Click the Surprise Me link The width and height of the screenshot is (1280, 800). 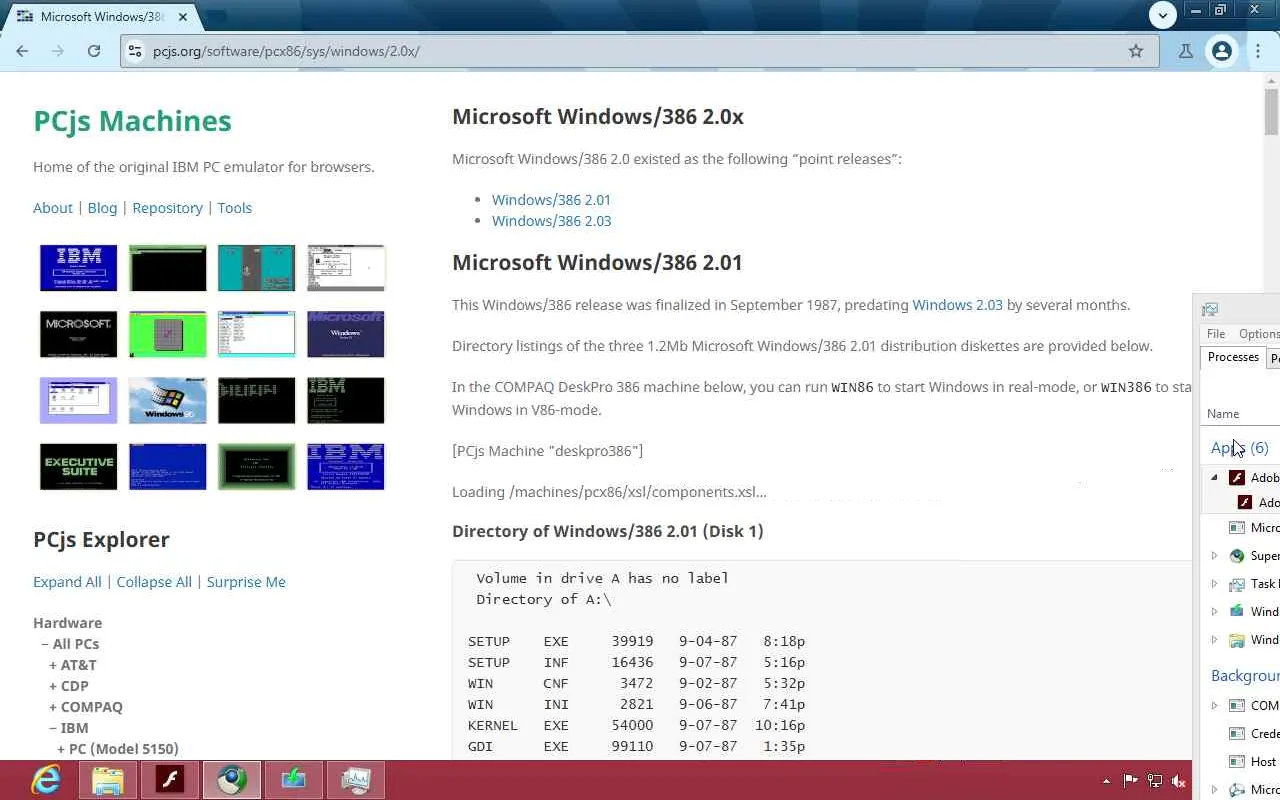(x=246, y=582)
